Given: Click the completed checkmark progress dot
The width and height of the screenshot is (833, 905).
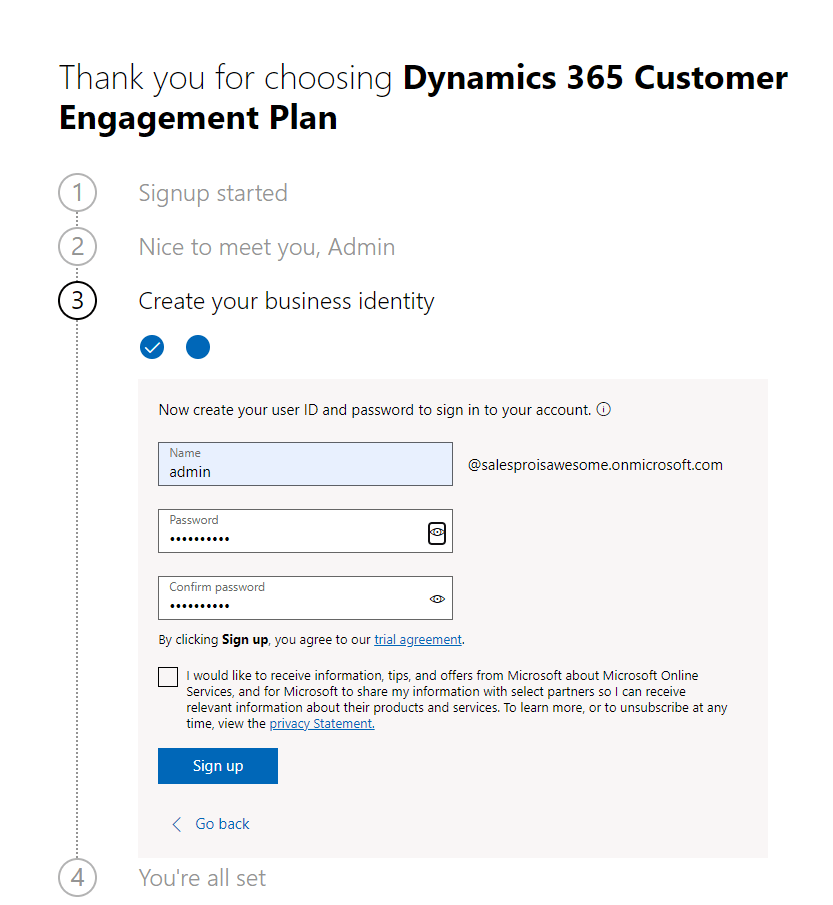Looking at the screenshot, I should point(152,347).
